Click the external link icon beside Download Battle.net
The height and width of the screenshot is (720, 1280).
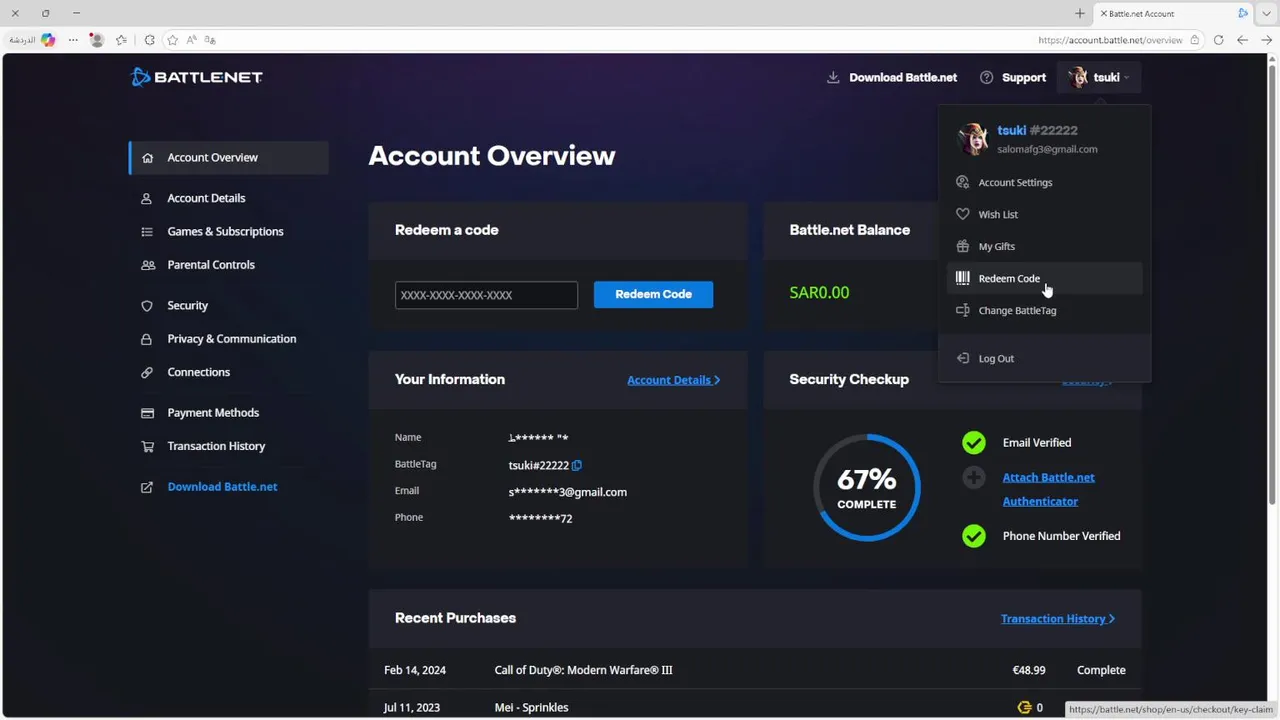click(x=148, y=487)
